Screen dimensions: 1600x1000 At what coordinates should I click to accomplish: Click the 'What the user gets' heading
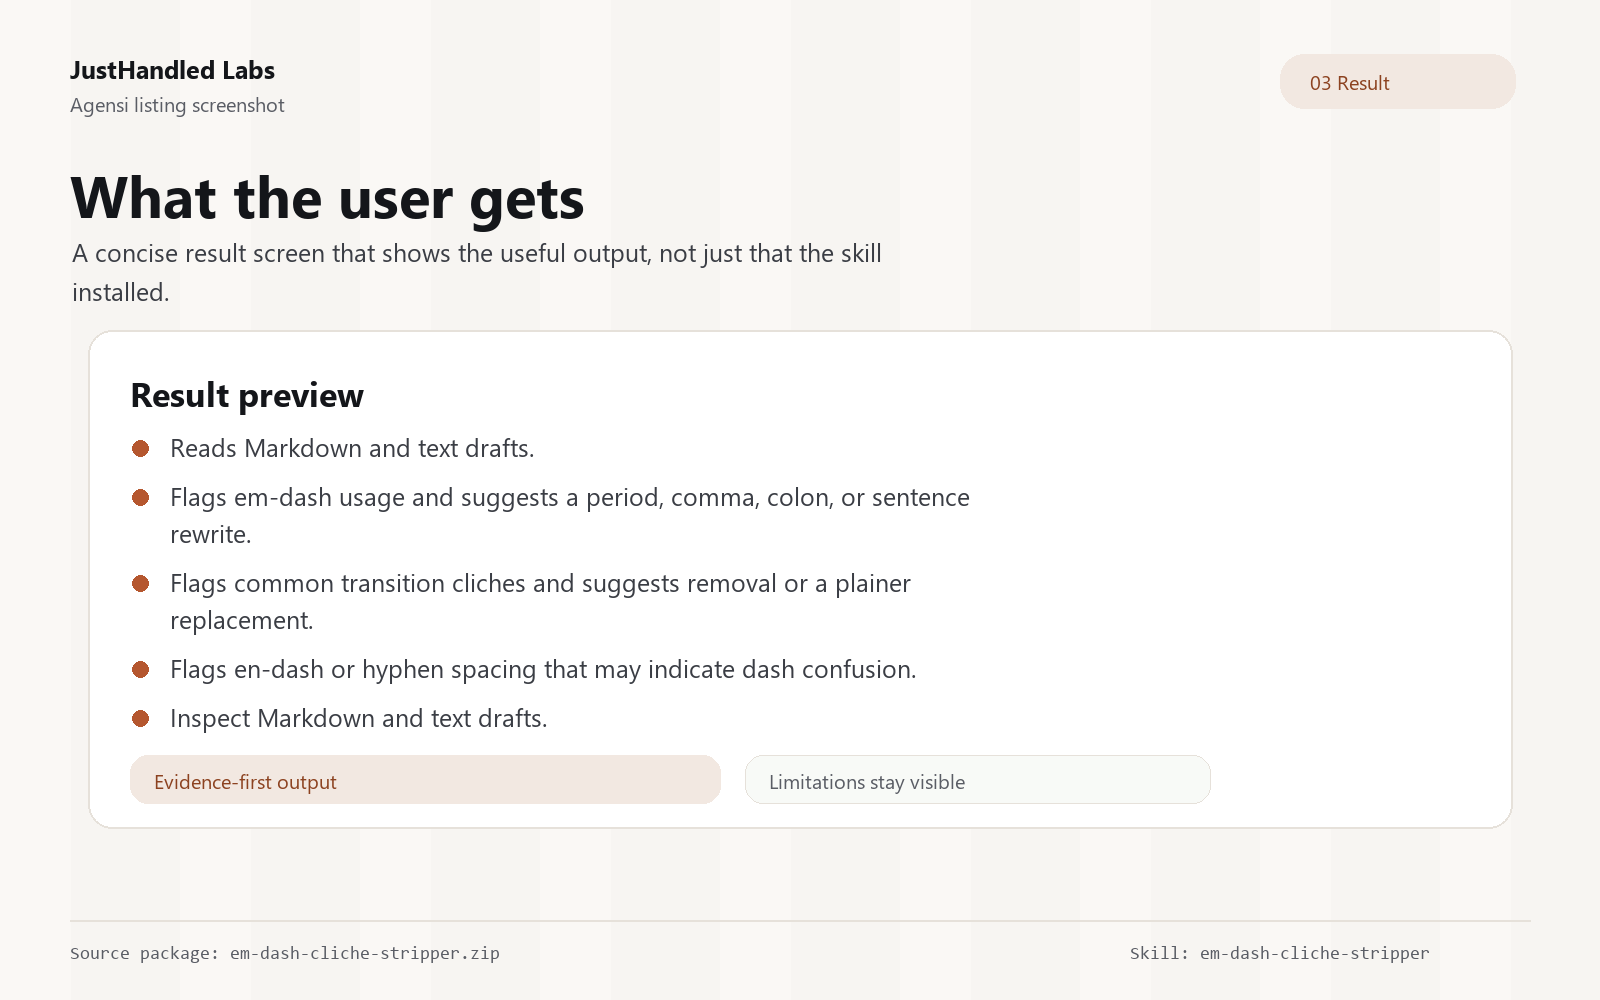(328, 198)
